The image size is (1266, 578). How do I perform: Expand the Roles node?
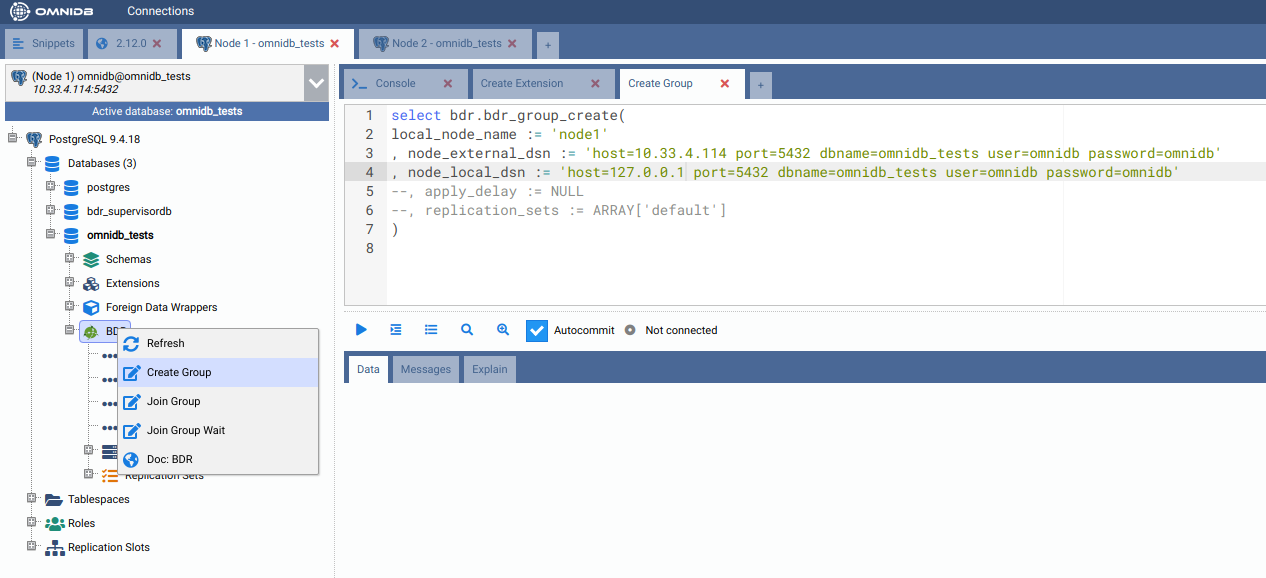pyautogui.click(x=32, y=522)
